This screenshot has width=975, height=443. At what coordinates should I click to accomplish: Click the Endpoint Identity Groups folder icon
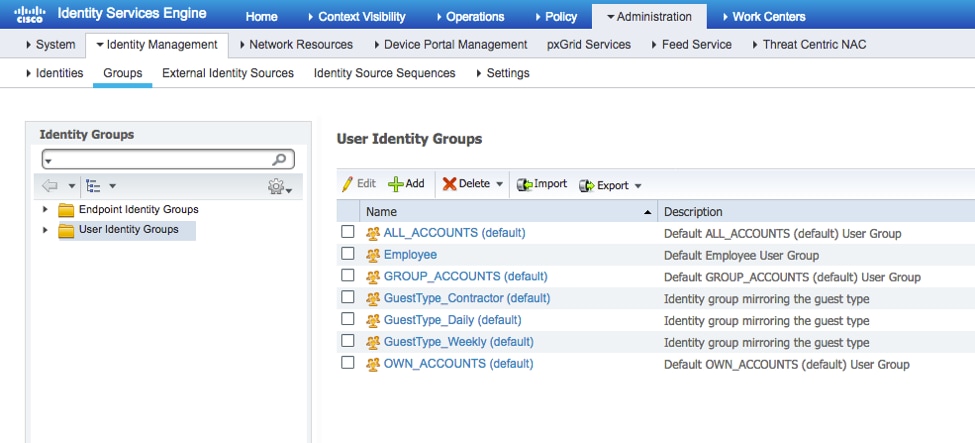pyautogui.click(x=66, y=210)
